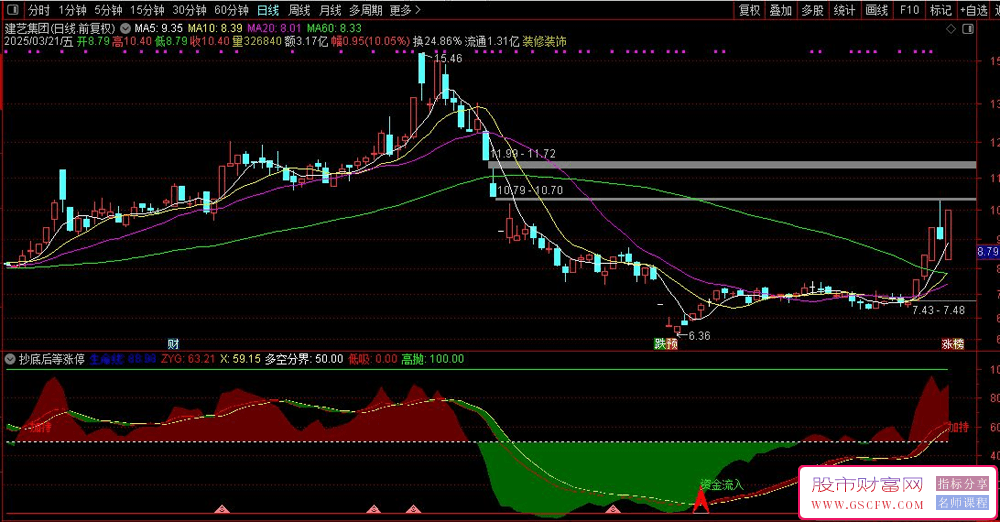Image resolution: width=1000 pixels, height=522 pixels.
Task: Switch to the 日线 tab
Action: [x=268, y=10]
